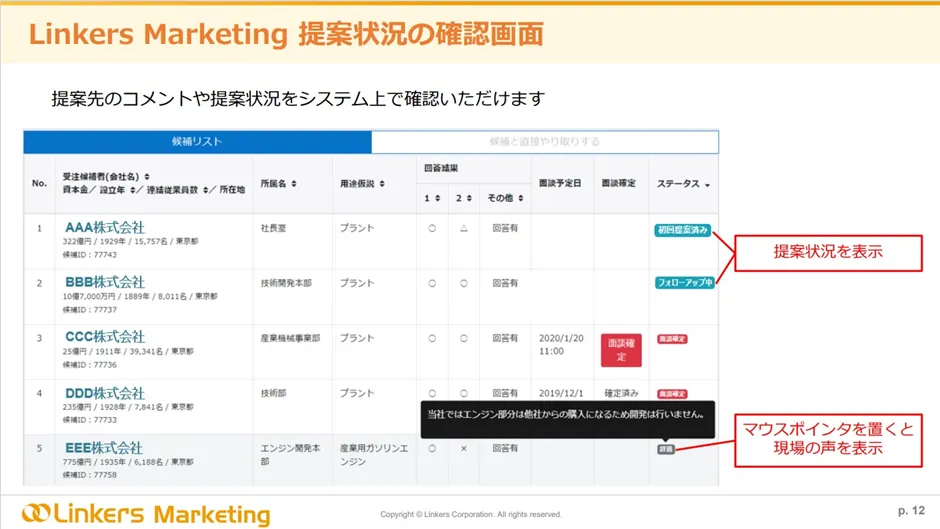Image resolution: width=940 pixels, height=529 pixels.
Task: Click first circle mark in CCC row
Action: click(432, 338)
